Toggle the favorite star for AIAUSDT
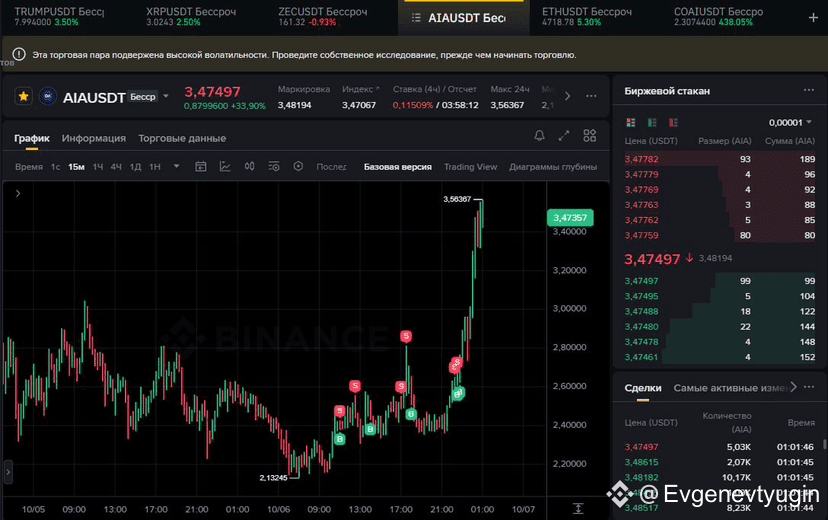 pos(23,96)
